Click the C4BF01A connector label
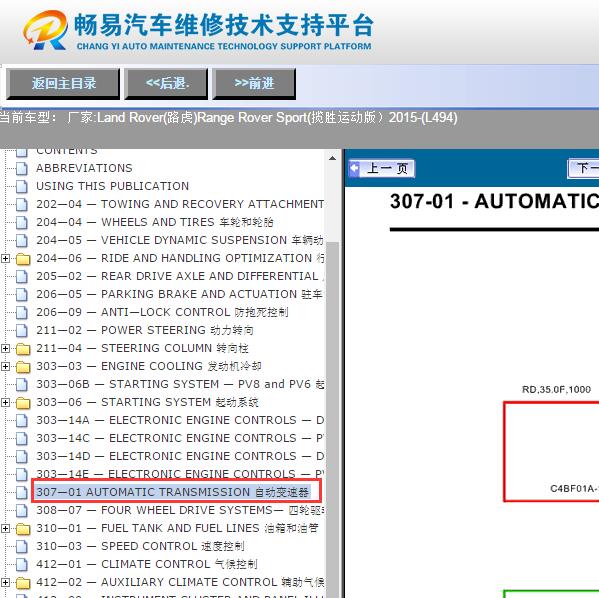Screen dimensions: 599x598 point(574,488)
